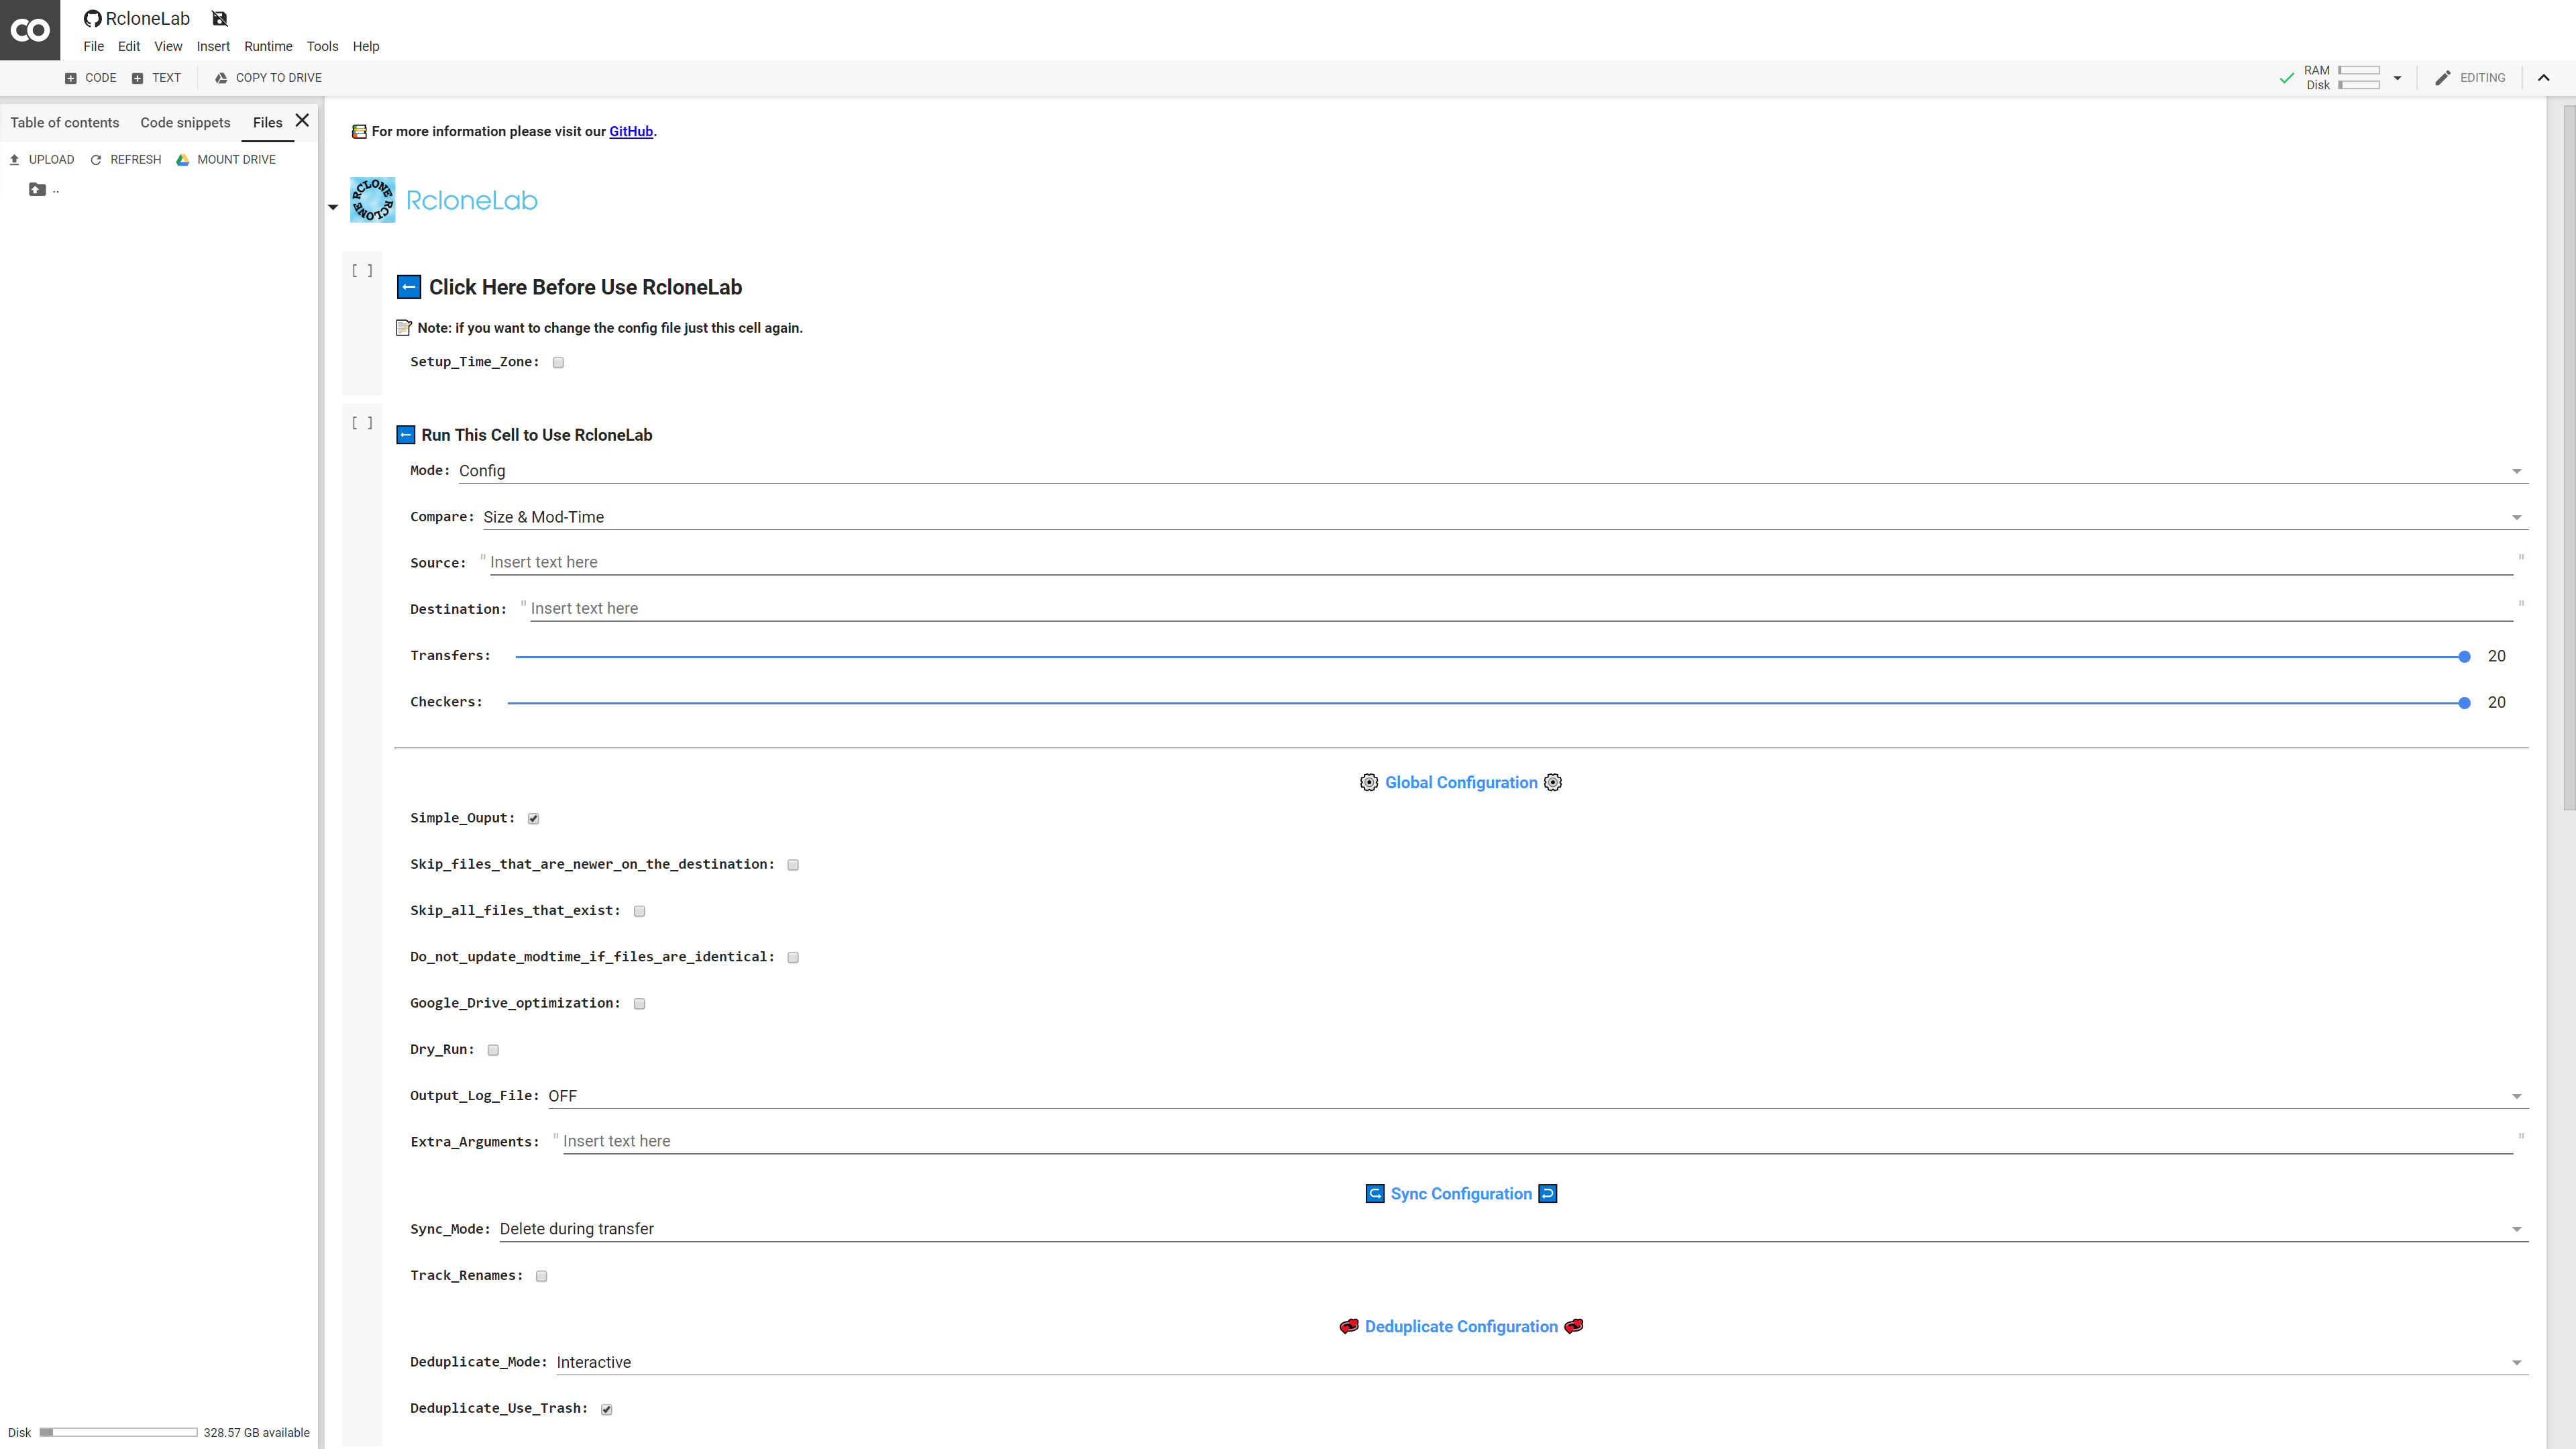This screenshot has width=2576, height=1449.
Task: Click Copy to Drive
Action: click(268, 78)
